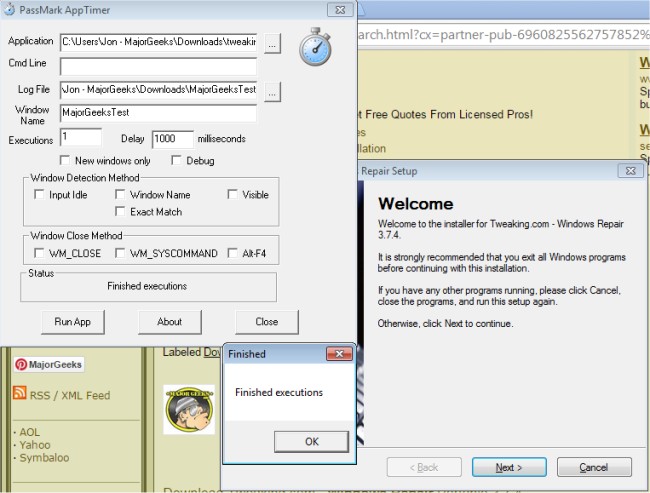
Task: Click Next in the Repair Setup installer
Action: [x=509, y=467]
